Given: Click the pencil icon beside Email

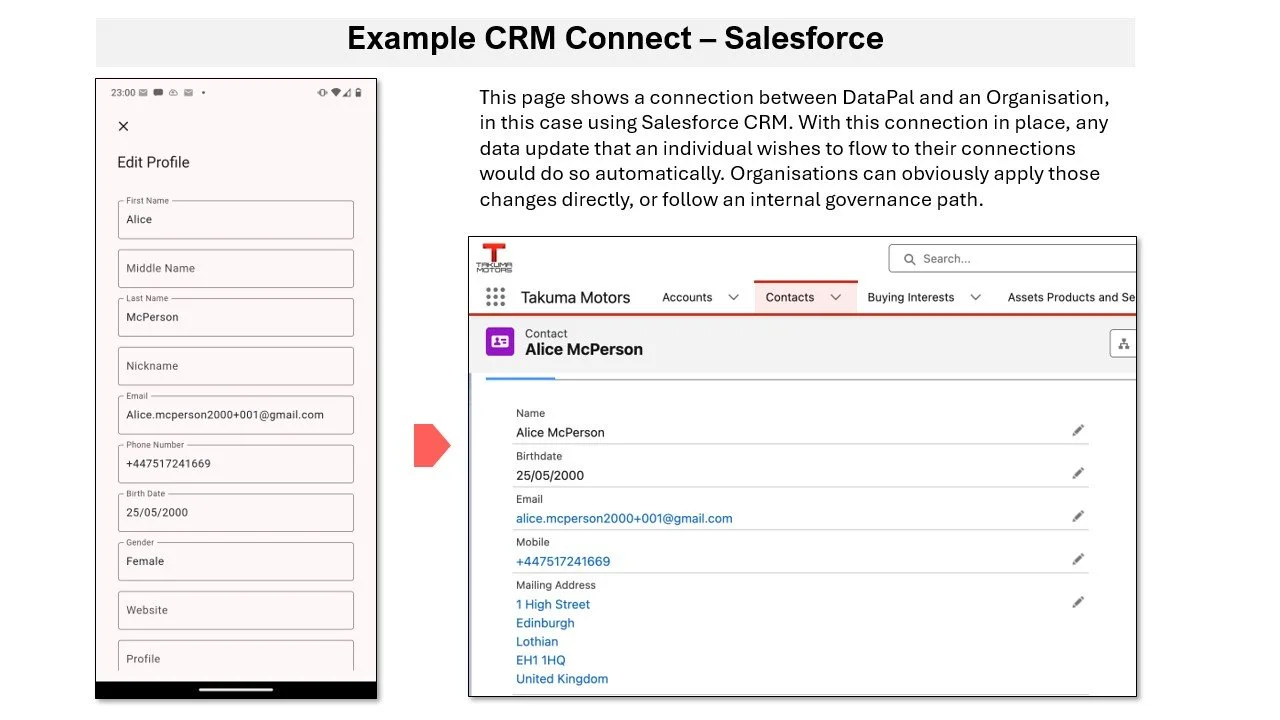Looking at the screenshot, I should (x=1078, y=516).
